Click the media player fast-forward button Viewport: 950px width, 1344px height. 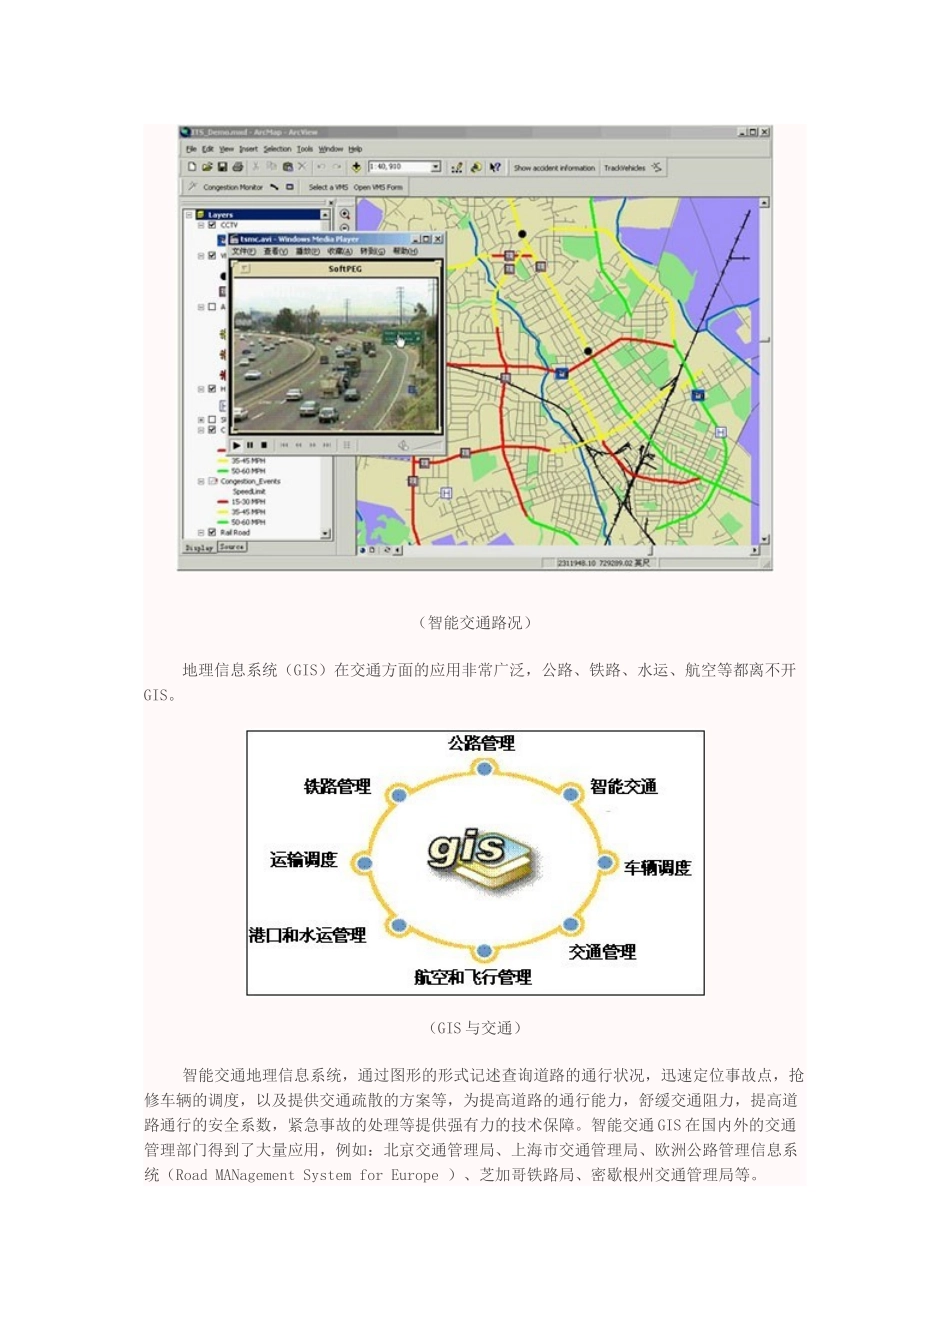(x=313, y=445)
